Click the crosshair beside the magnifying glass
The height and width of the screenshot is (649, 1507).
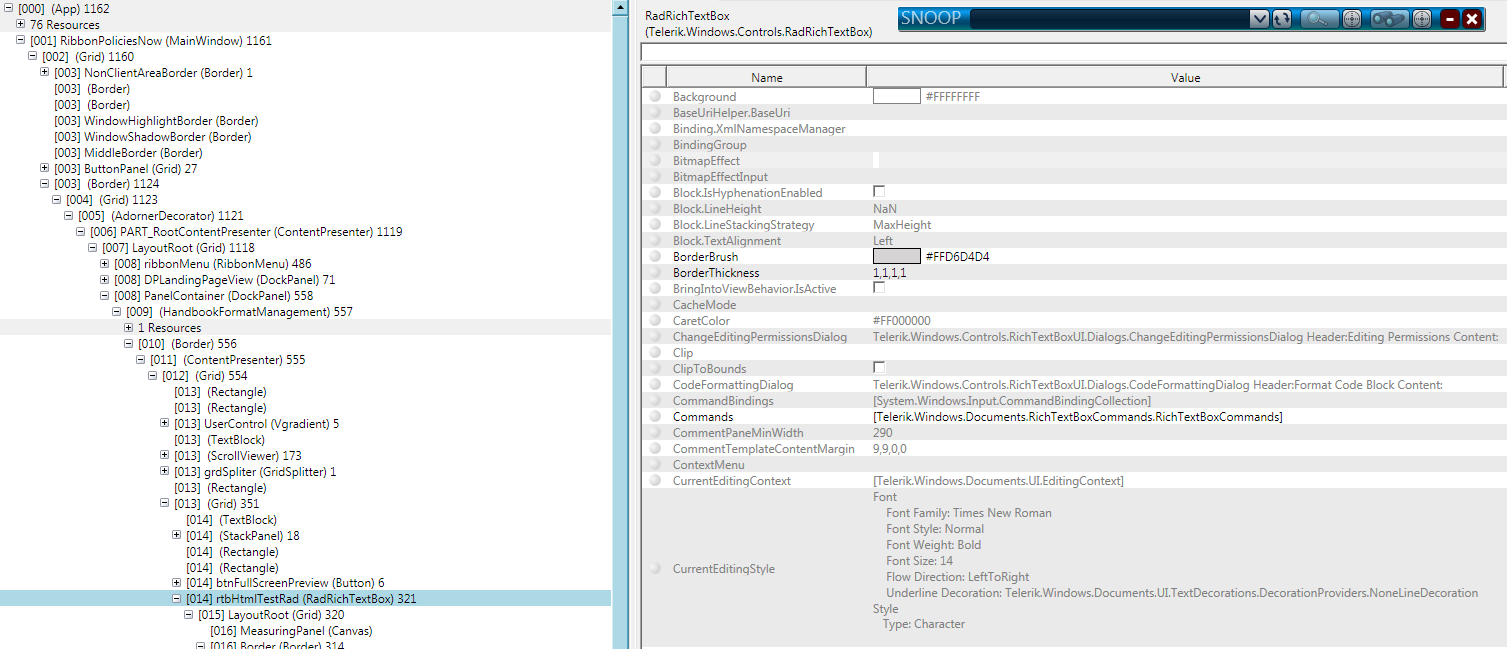pyautogui.click(x=1350, y=19)
